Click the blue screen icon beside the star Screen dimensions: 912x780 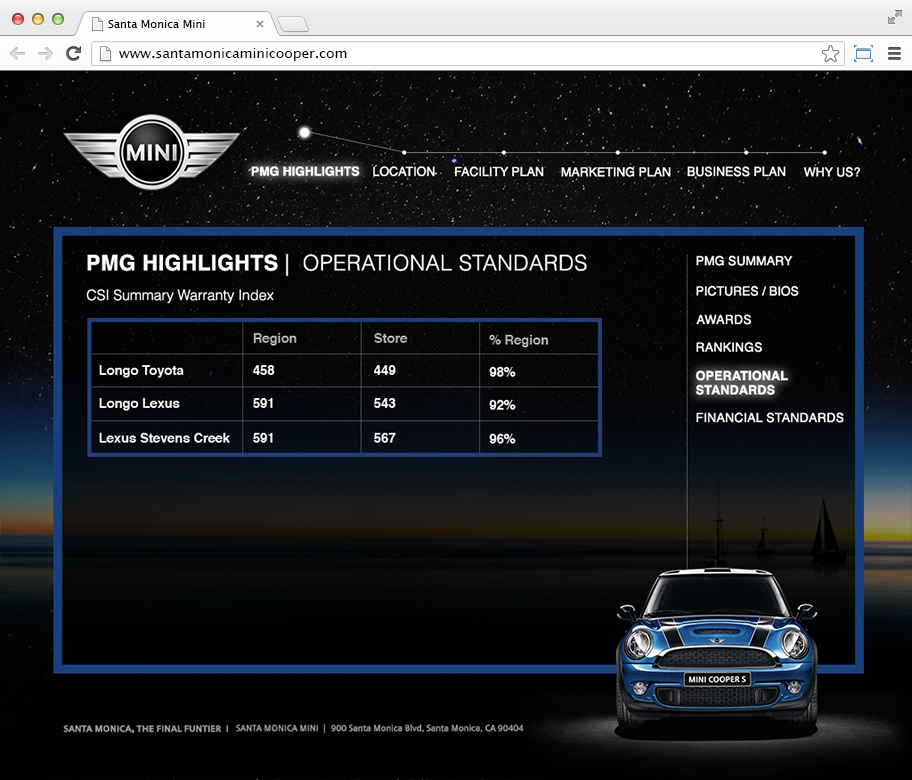coord(863,54)
